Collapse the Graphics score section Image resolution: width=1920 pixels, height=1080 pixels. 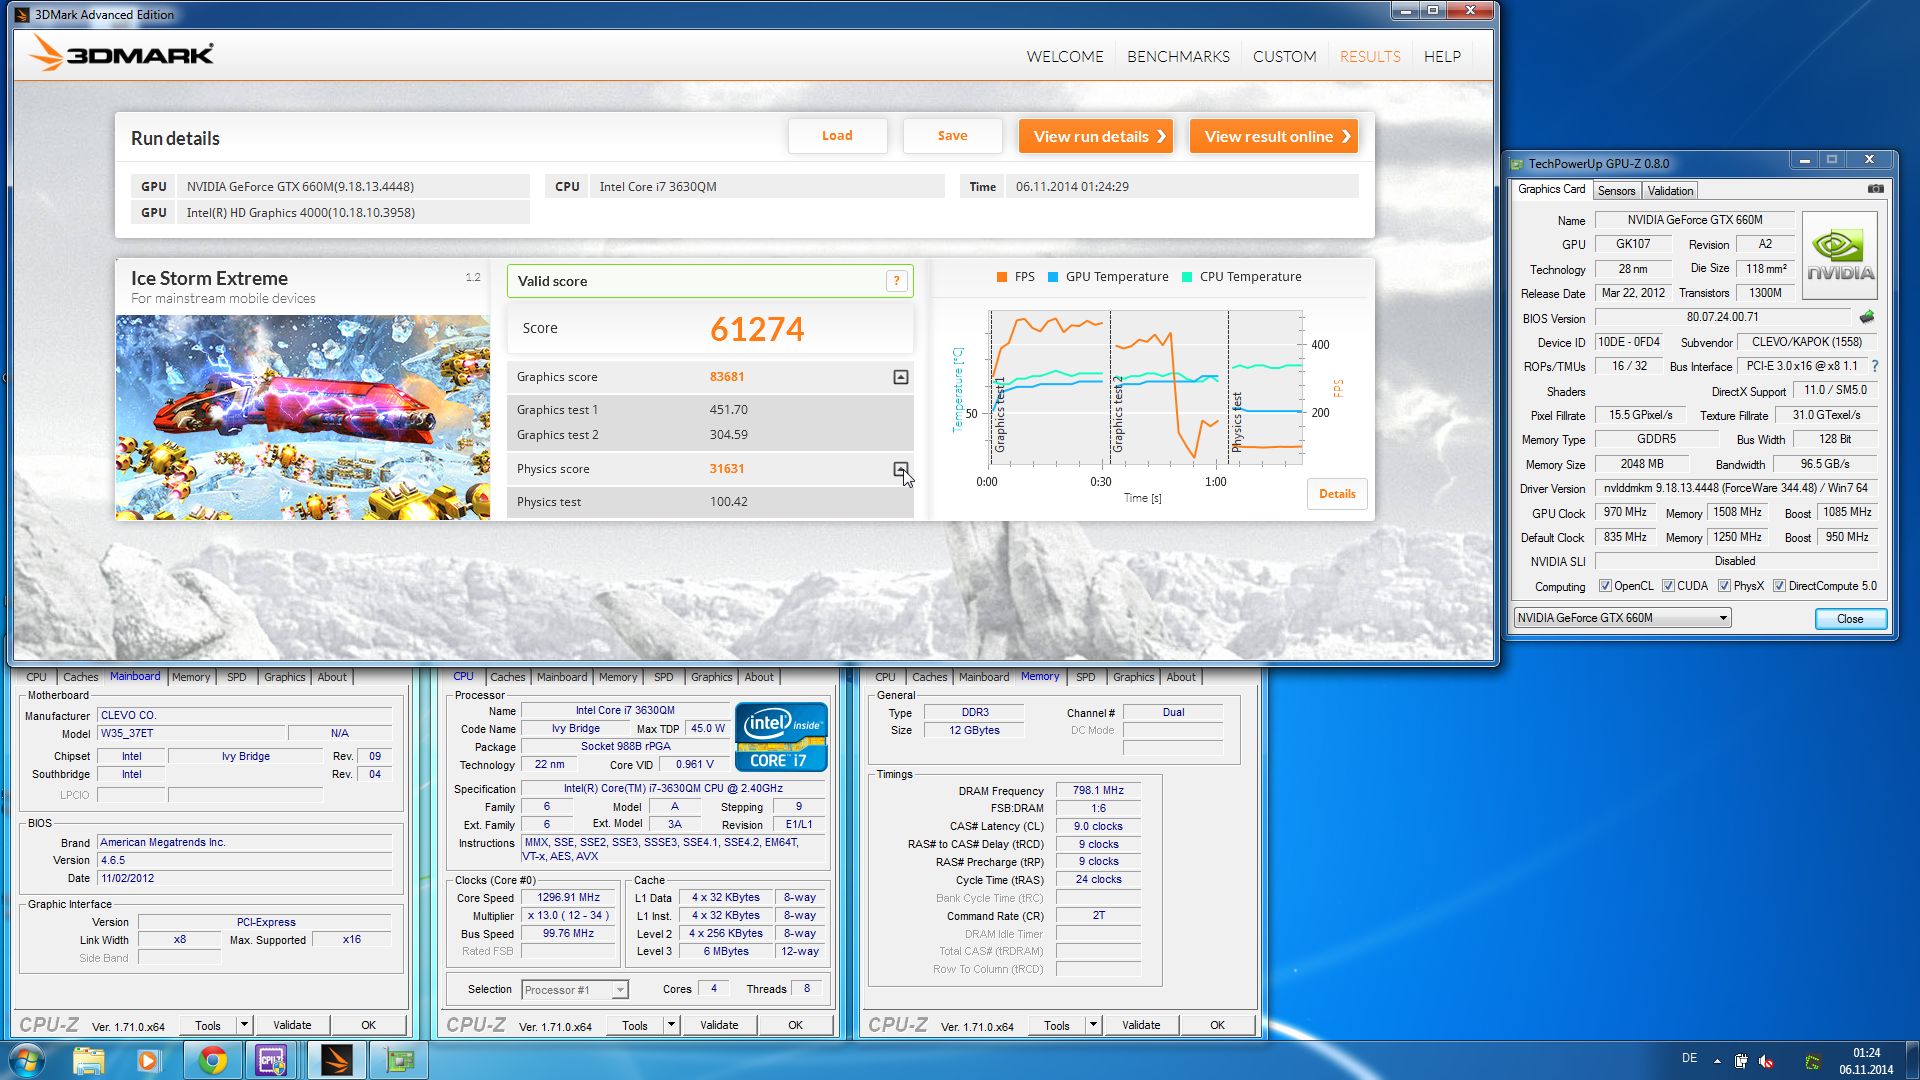tap(901, 377)
